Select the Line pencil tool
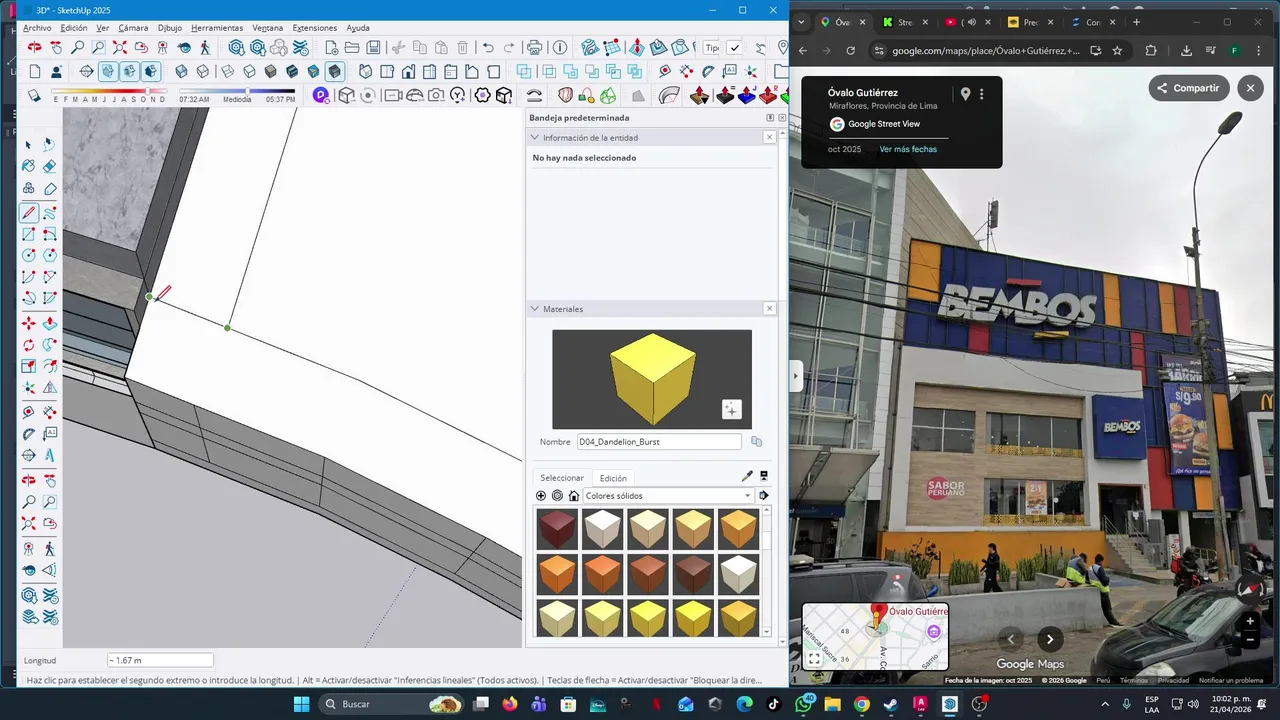This screenshot has width=1280, height=720. [29, 212]
